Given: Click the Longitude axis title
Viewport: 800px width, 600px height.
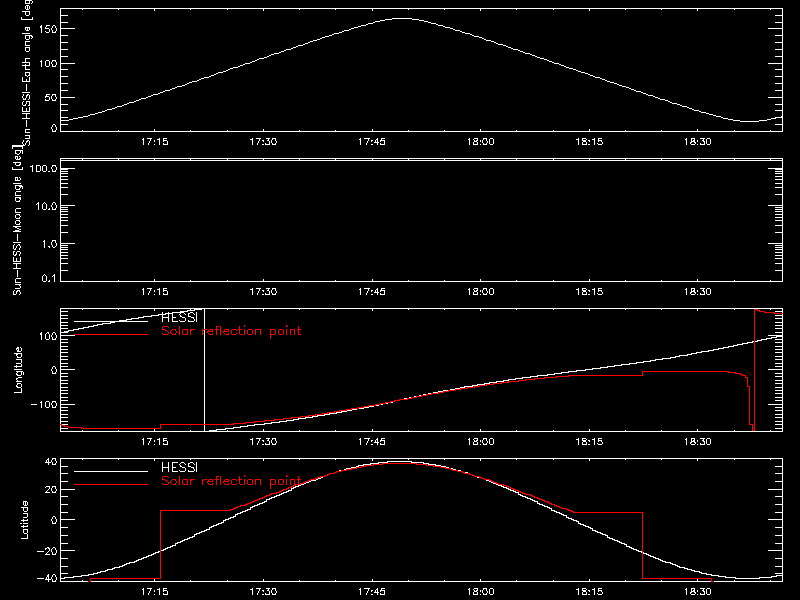Looking at the screenshot, I should [18, 370].
